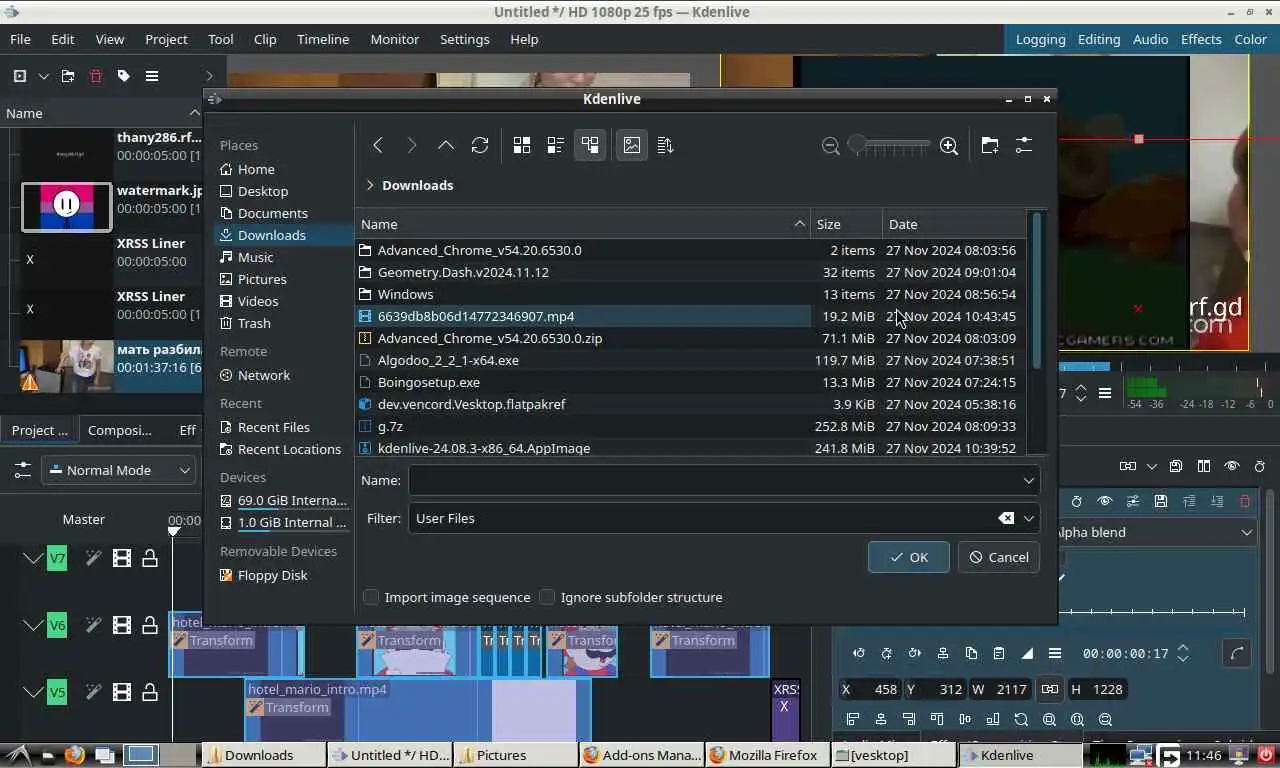Delete selected clip from project bin
This screenshot has height=768, width=1280.
tap(96, 76)
